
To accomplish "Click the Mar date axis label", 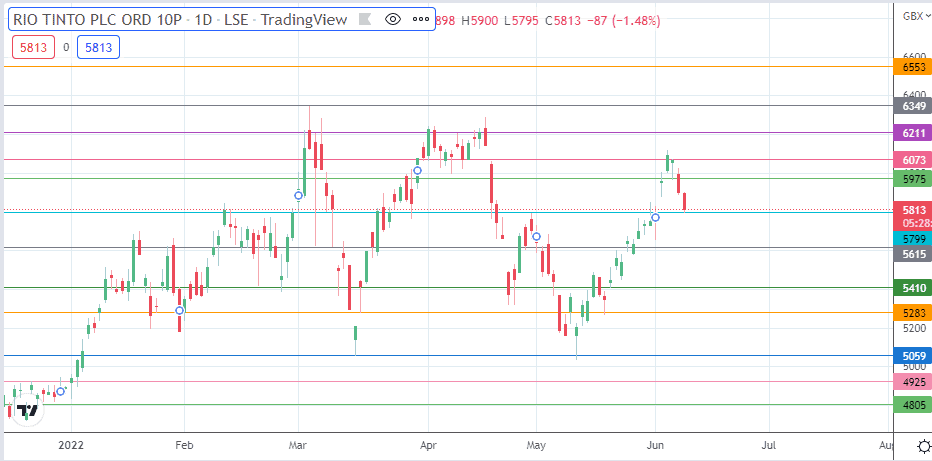I will [x=298, y=445].
